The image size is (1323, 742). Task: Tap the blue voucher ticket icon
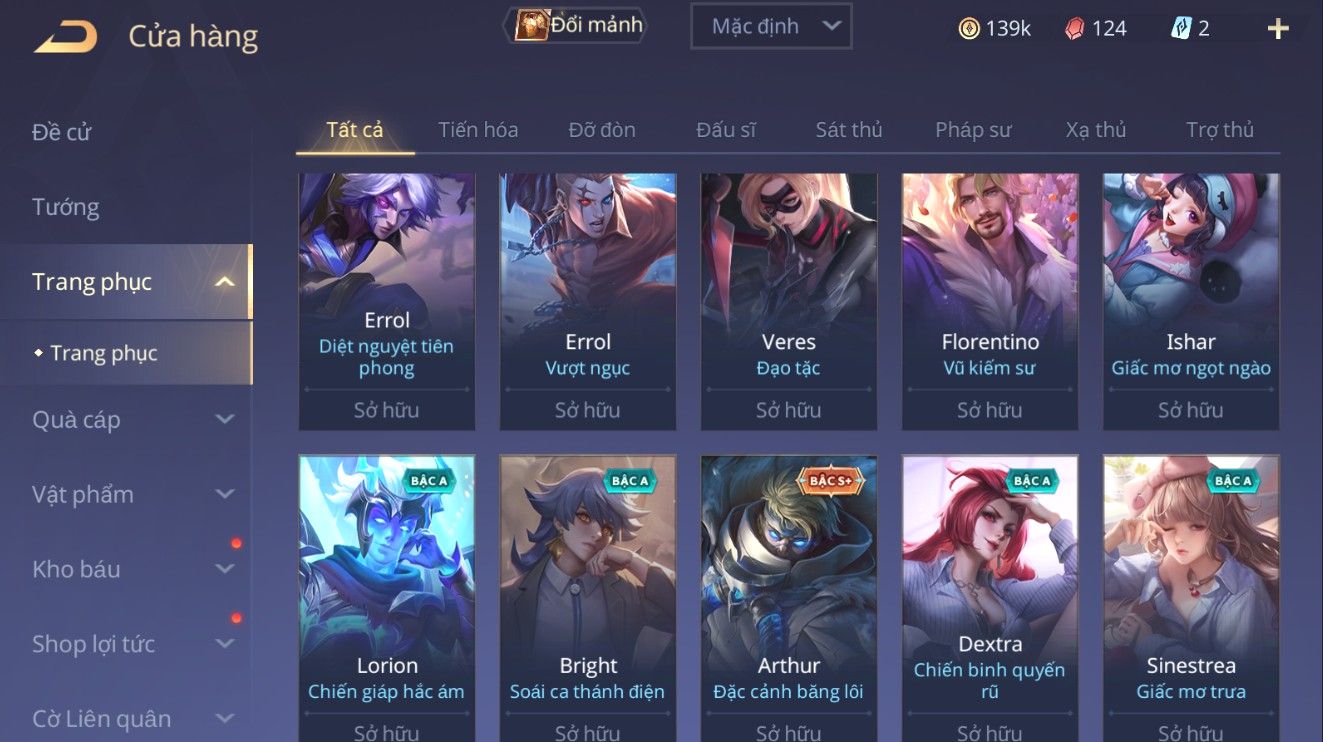point(1181,28)
